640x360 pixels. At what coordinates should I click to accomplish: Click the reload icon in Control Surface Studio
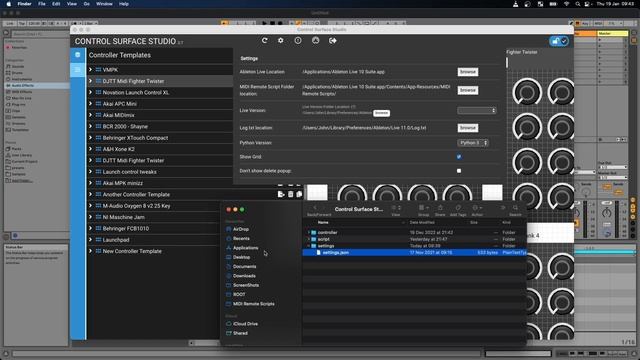(x=264, y=40)
